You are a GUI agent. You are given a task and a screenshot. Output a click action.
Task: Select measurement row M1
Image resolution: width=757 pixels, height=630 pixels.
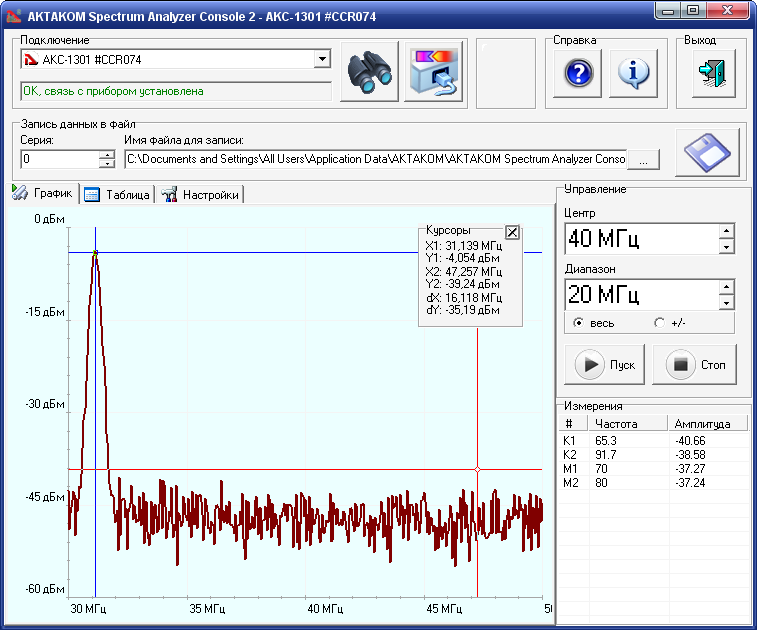coord(654,468)
